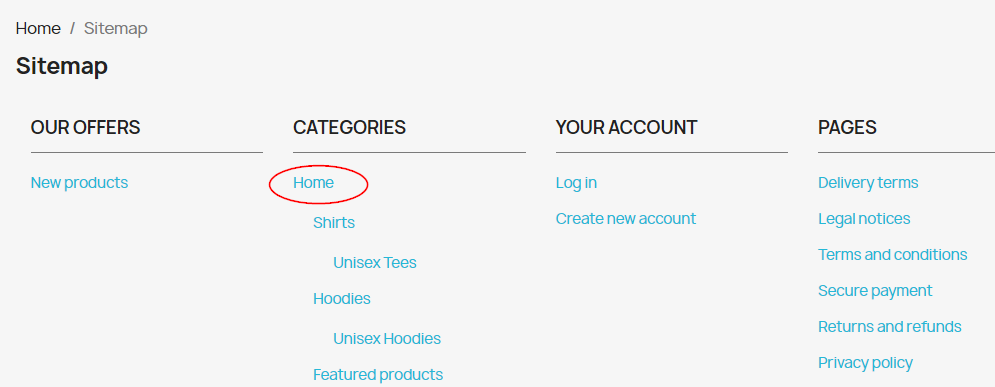The width and height of the screenshot is (995, 387).
Task: Click the Categories column heading
Action: click(x=350, y=128)
